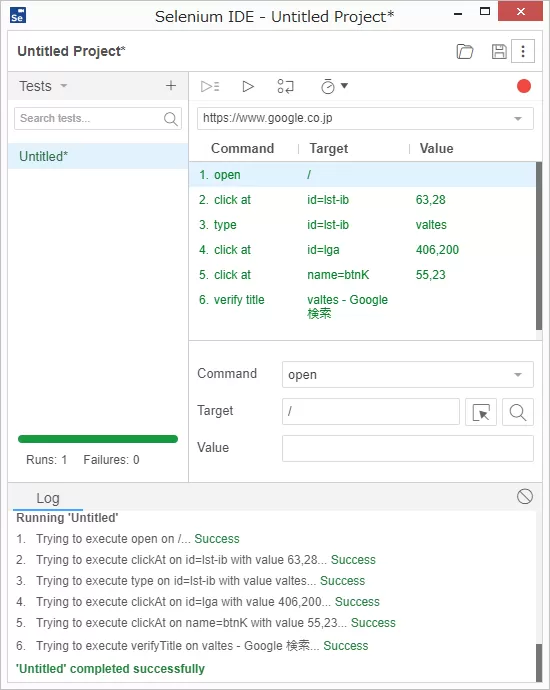Click the Failures: 0 counter
Viewport: 550px width, 690px height.
[111, 460]
